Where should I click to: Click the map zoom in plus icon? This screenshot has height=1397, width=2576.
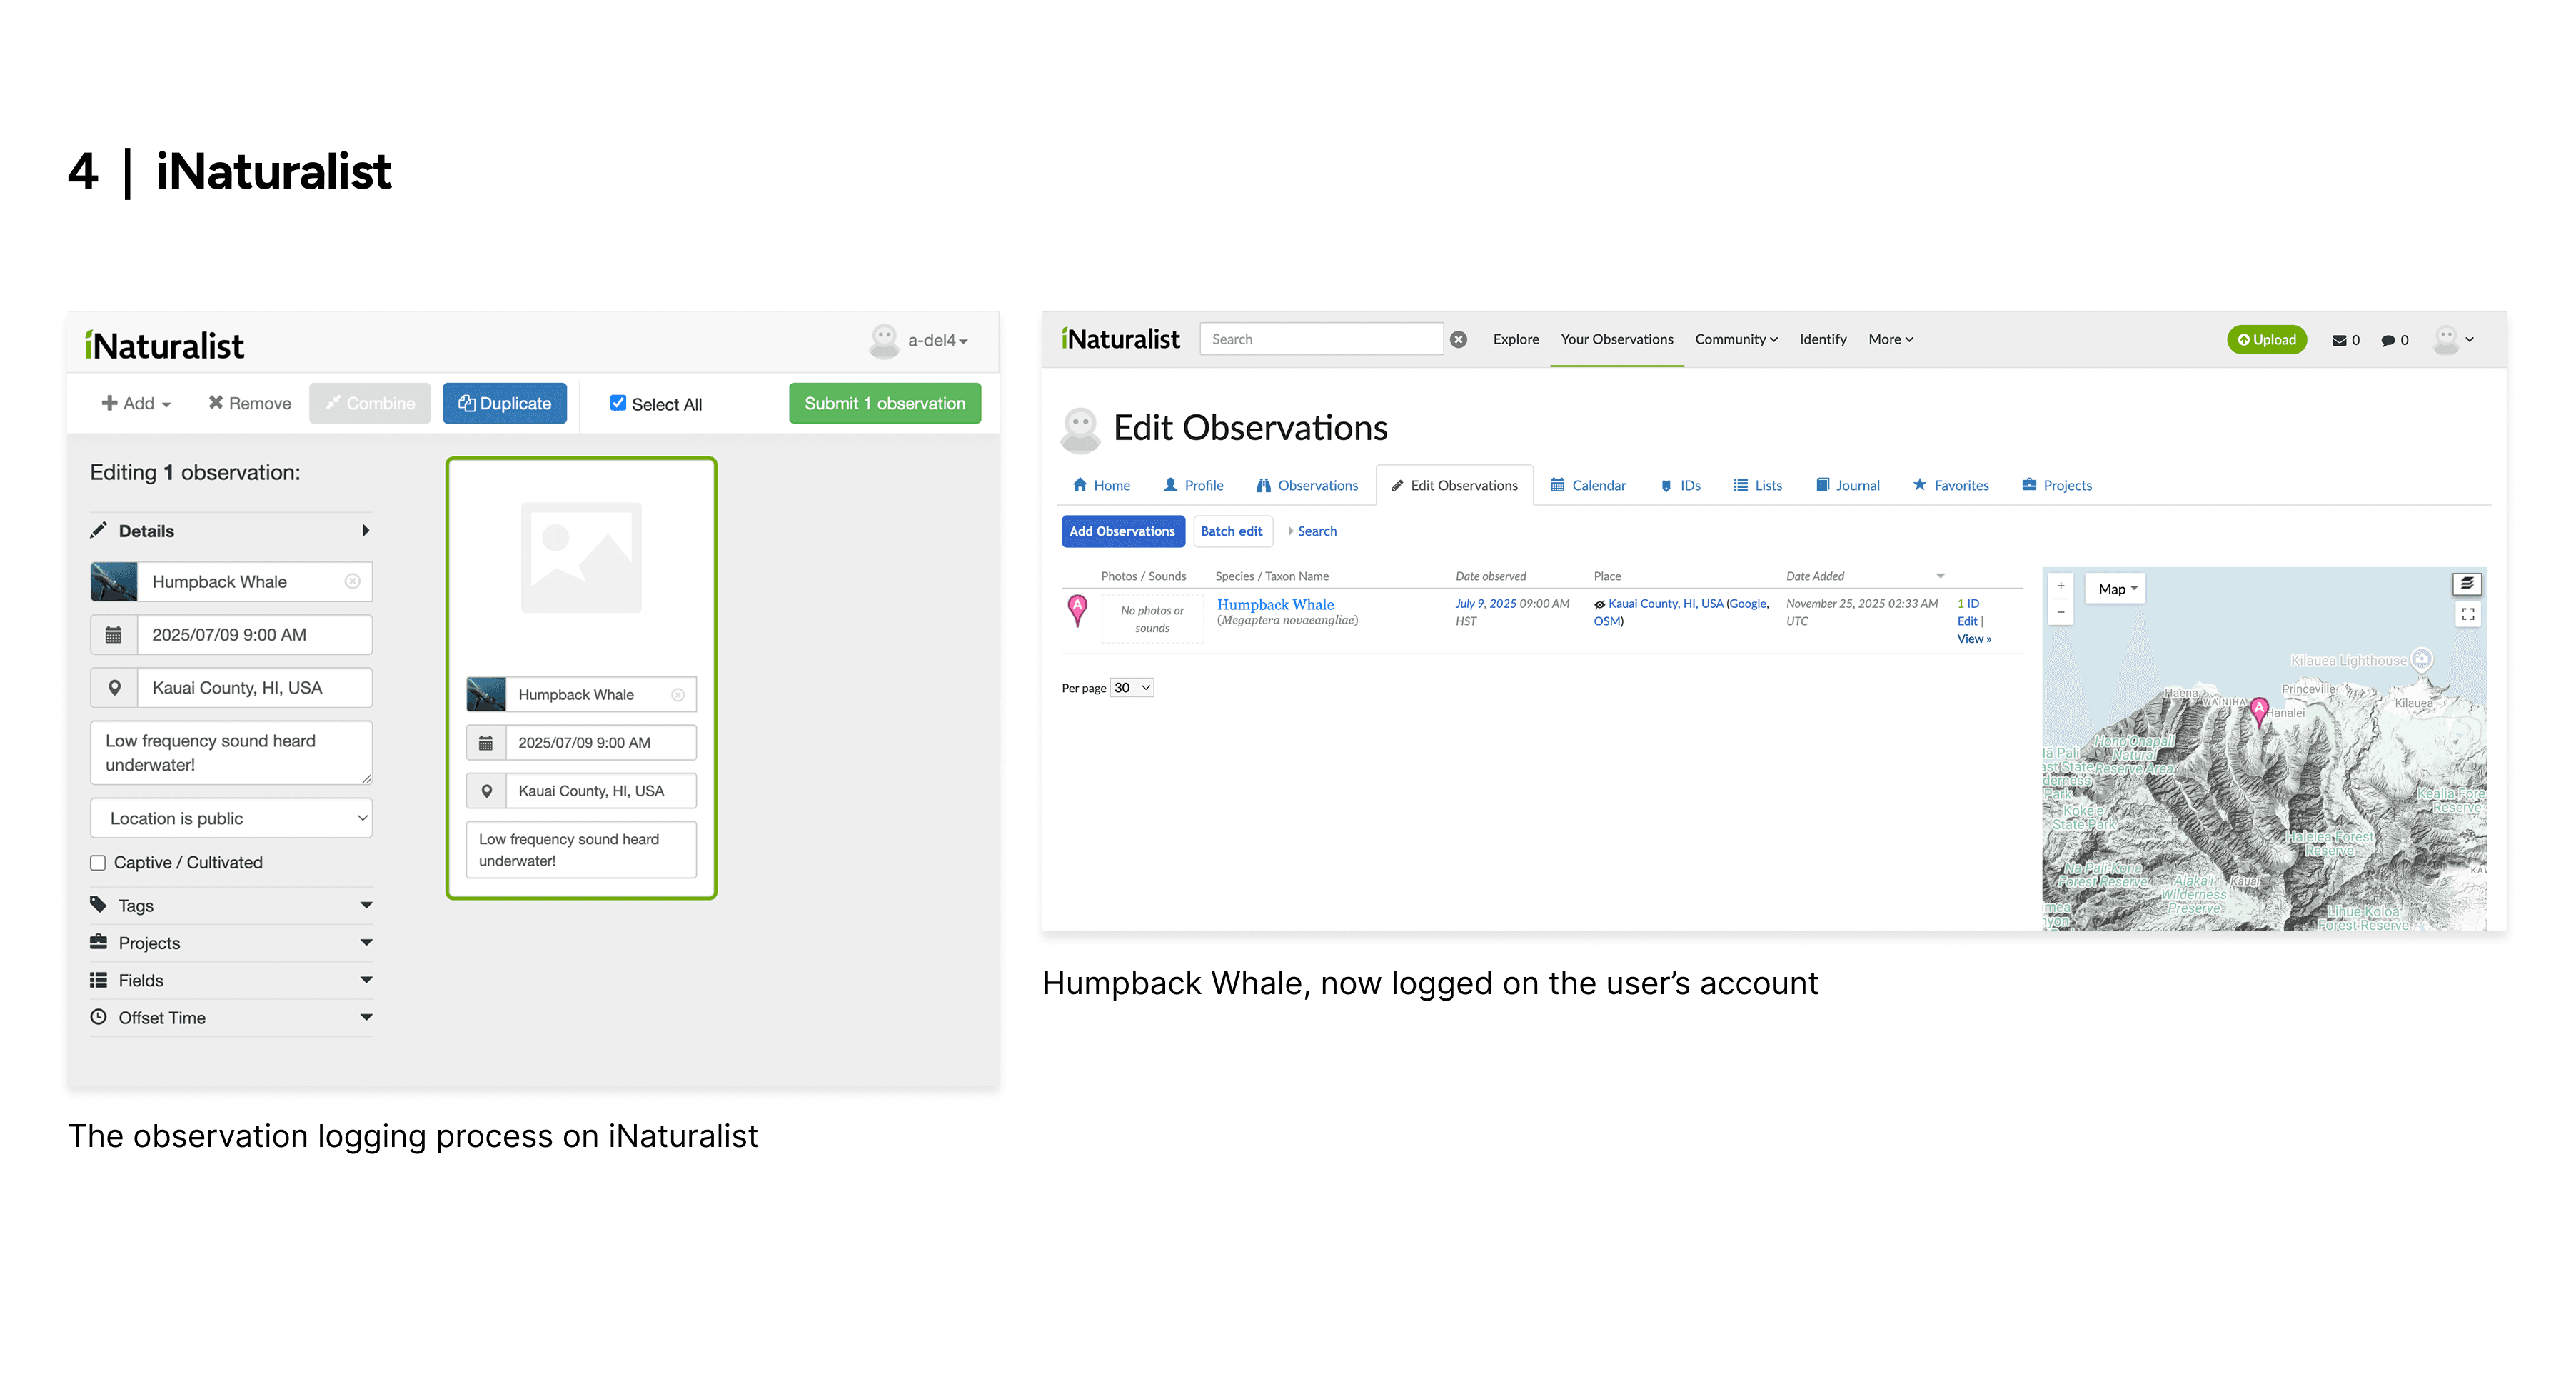2060,586
